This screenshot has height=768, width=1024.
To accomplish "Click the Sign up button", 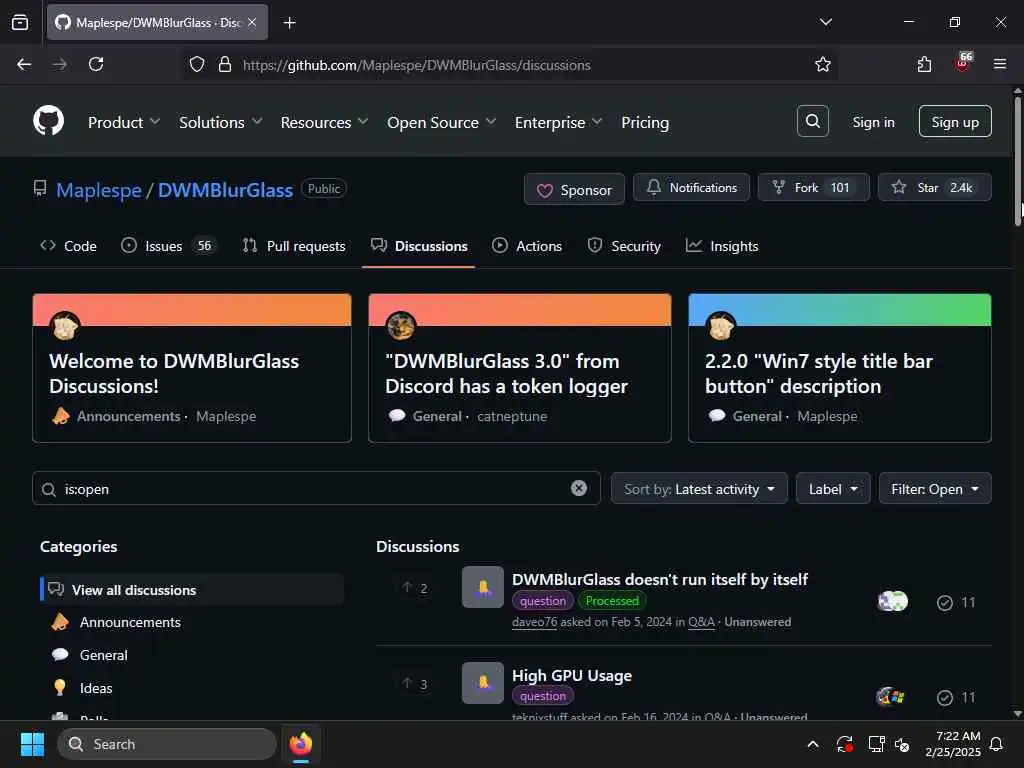I will pos(955,121).
